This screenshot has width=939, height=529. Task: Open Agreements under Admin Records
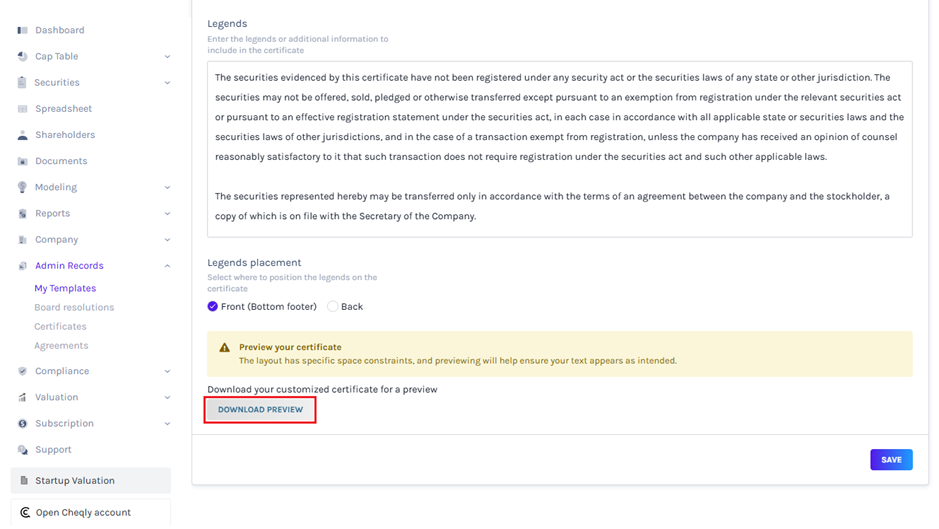click(x=61, y=346)
